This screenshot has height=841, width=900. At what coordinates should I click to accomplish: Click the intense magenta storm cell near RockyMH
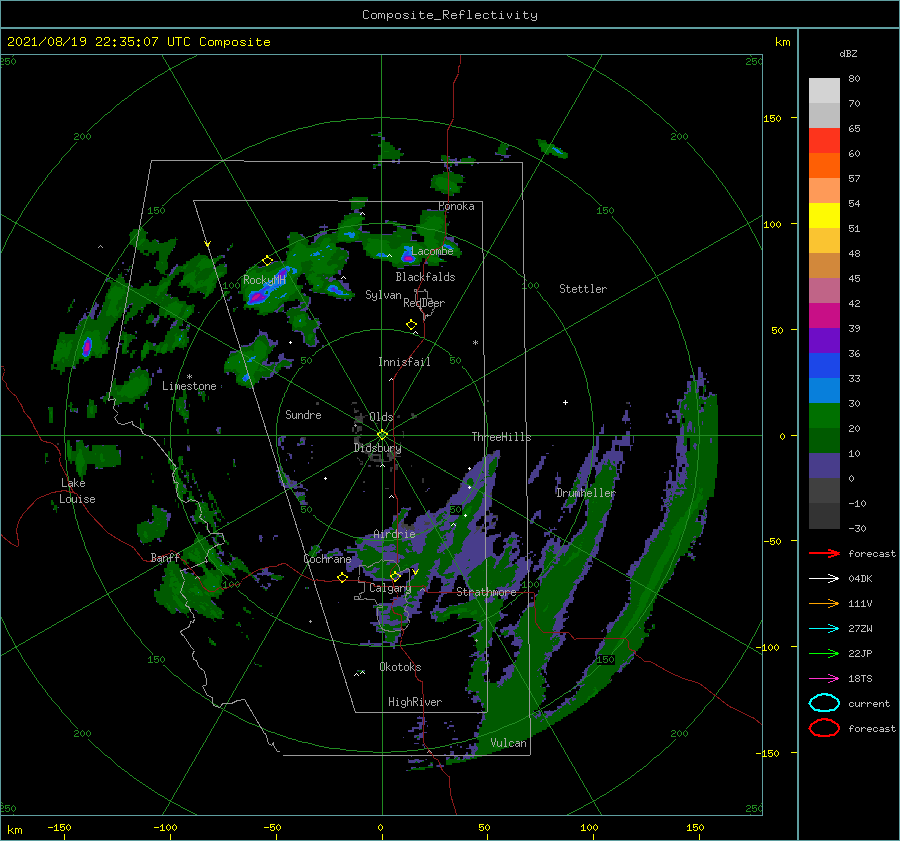(257, 297)
